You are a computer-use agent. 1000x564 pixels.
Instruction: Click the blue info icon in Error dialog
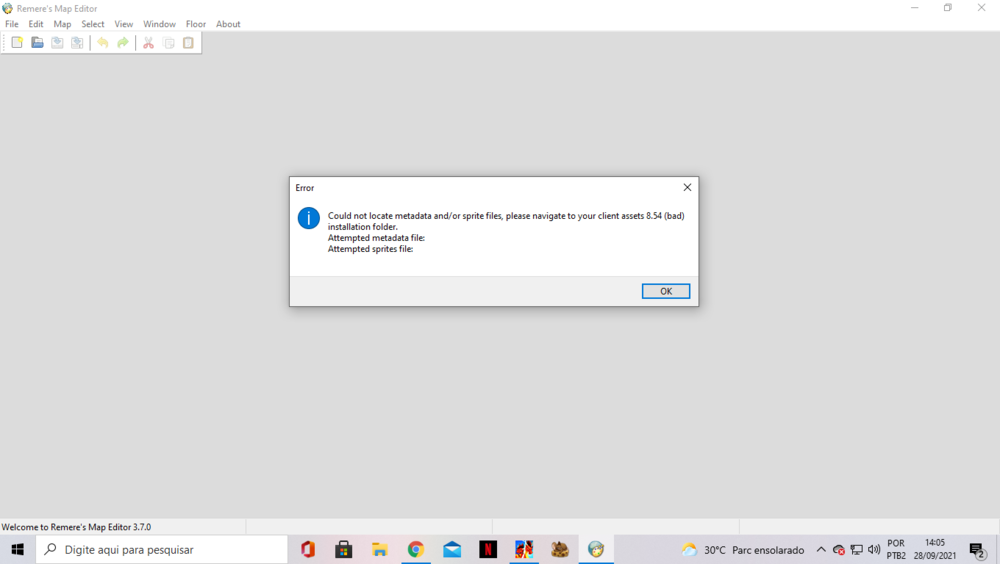coord(309,218)
